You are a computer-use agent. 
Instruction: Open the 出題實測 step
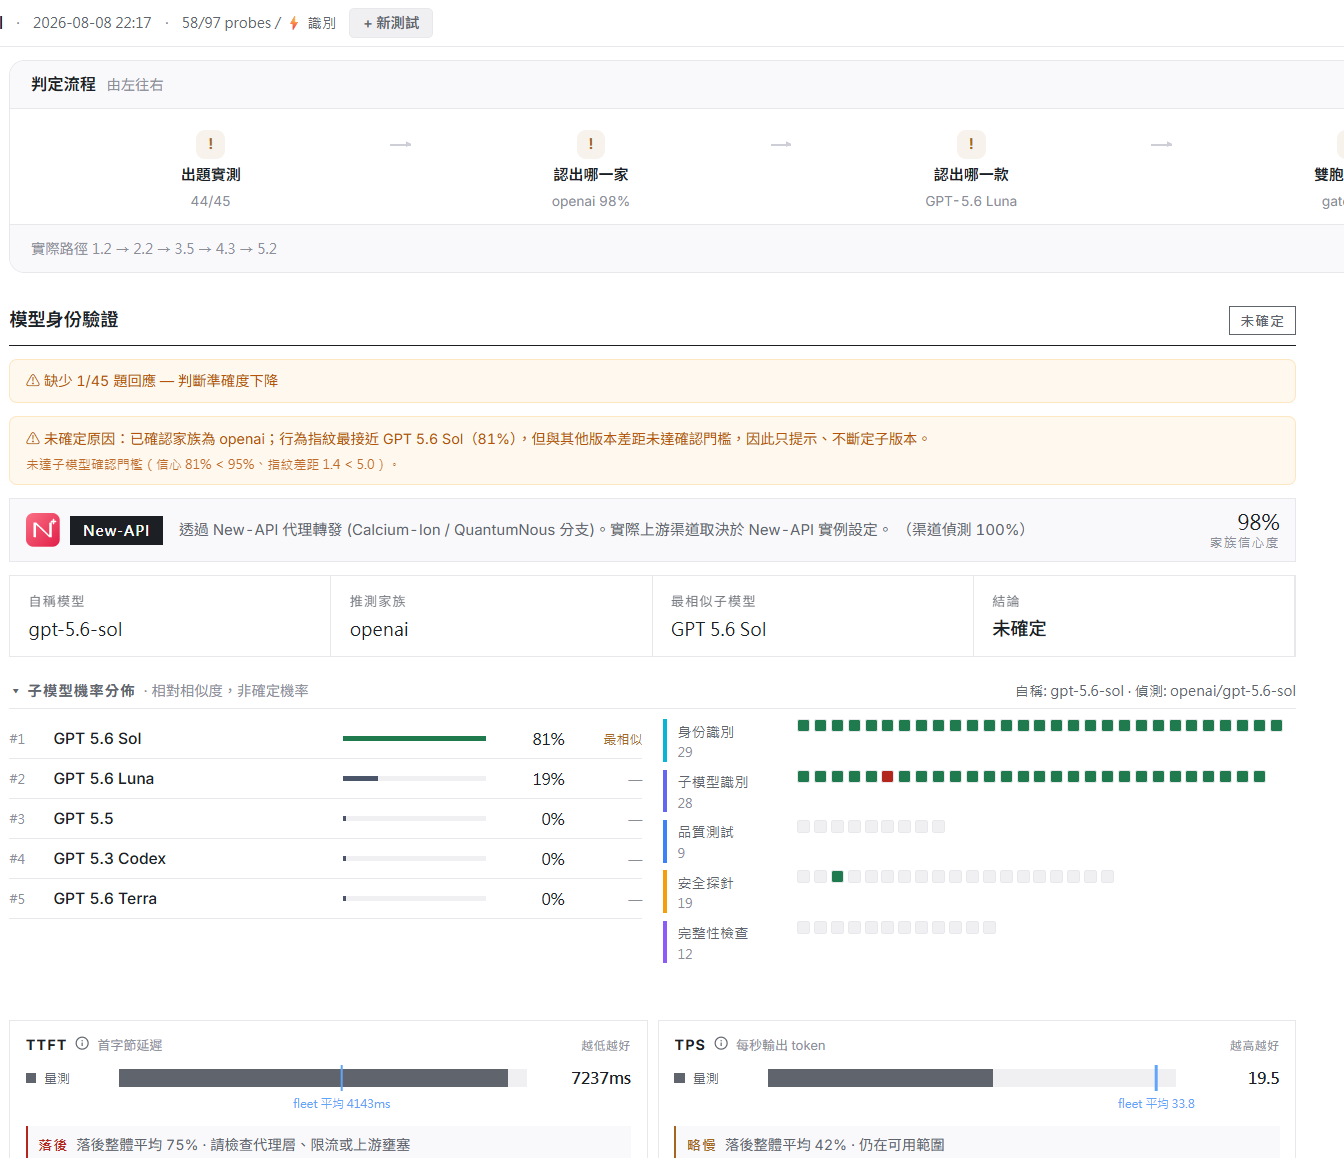210,174
